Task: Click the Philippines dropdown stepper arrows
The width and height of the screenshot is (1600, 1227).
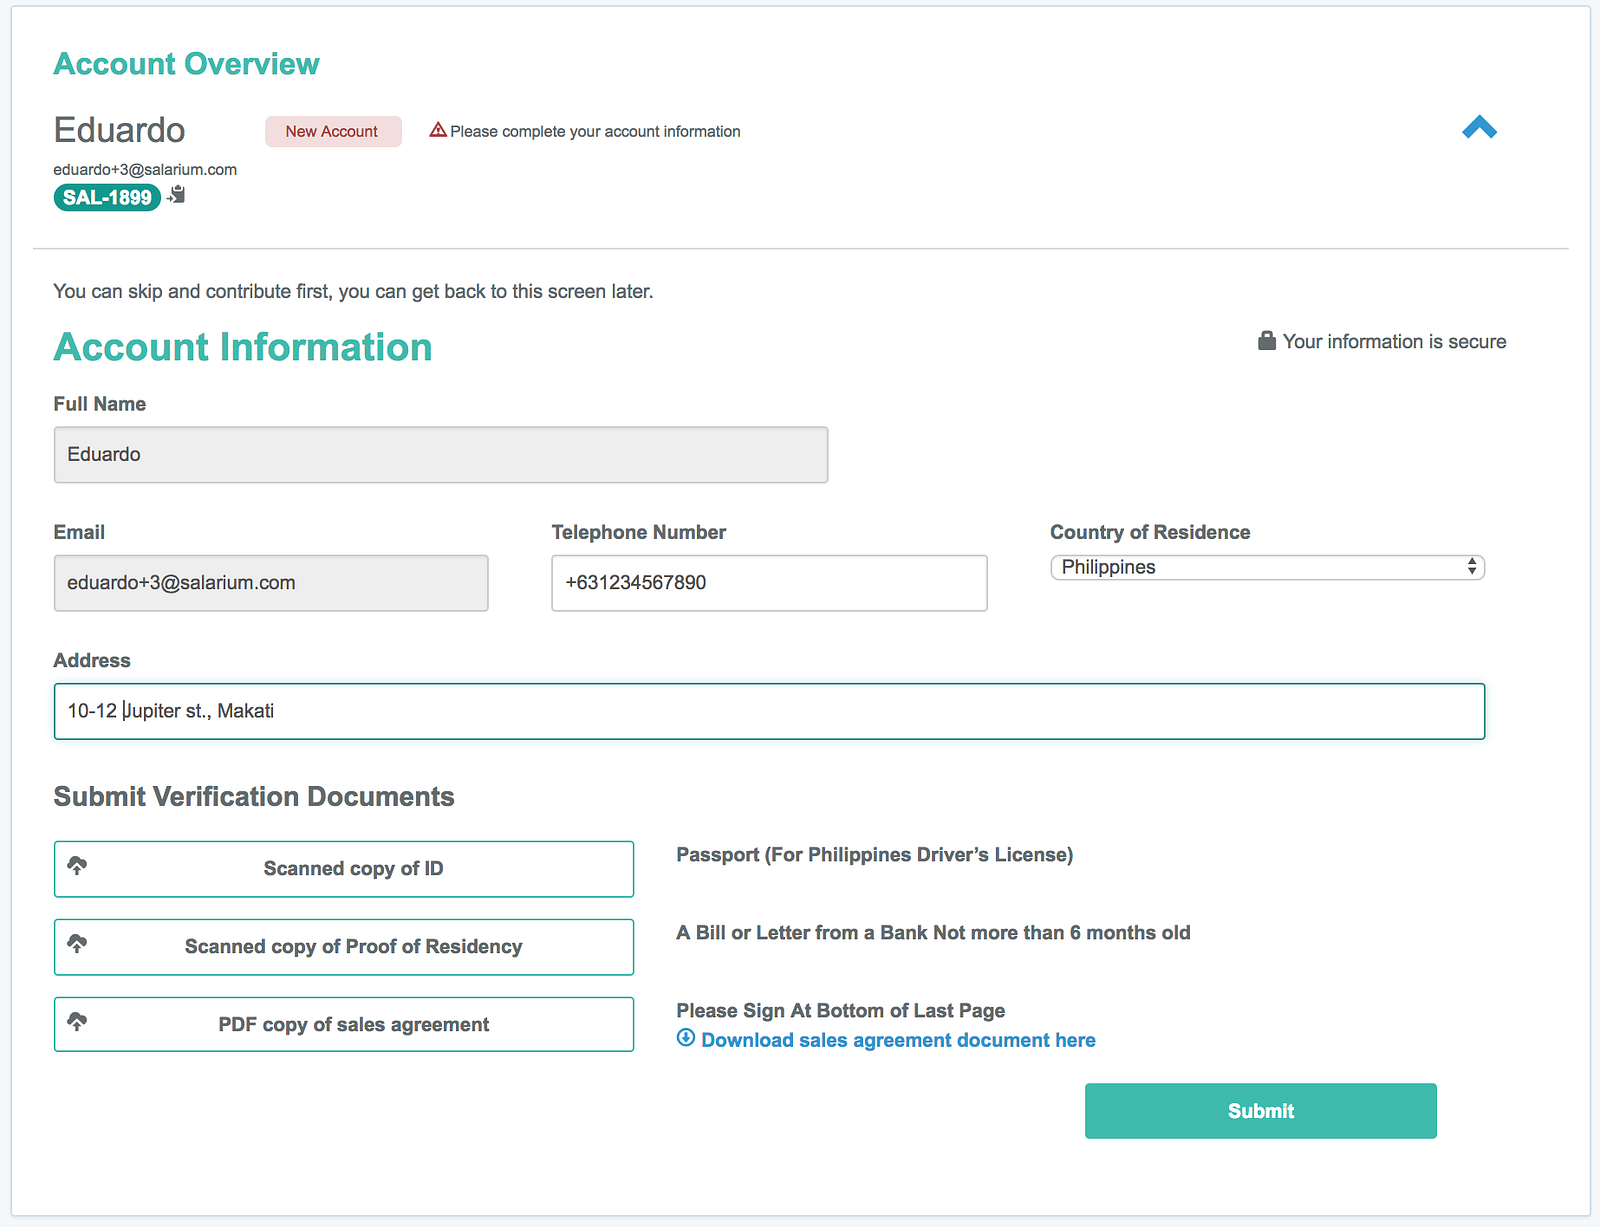Action: coord(1472,566)
